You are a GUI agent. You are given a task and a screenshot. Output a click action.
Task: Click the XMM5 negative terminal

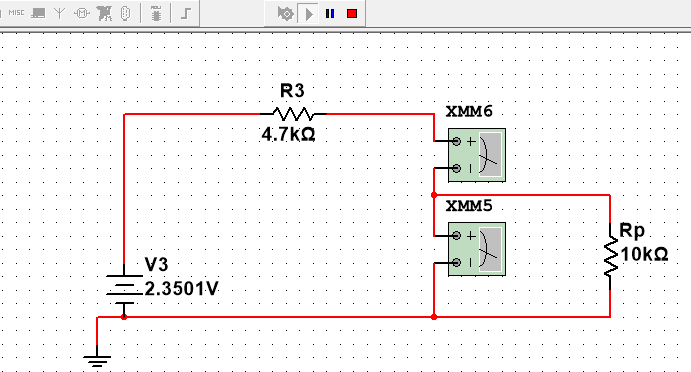[x=457, y=263]
